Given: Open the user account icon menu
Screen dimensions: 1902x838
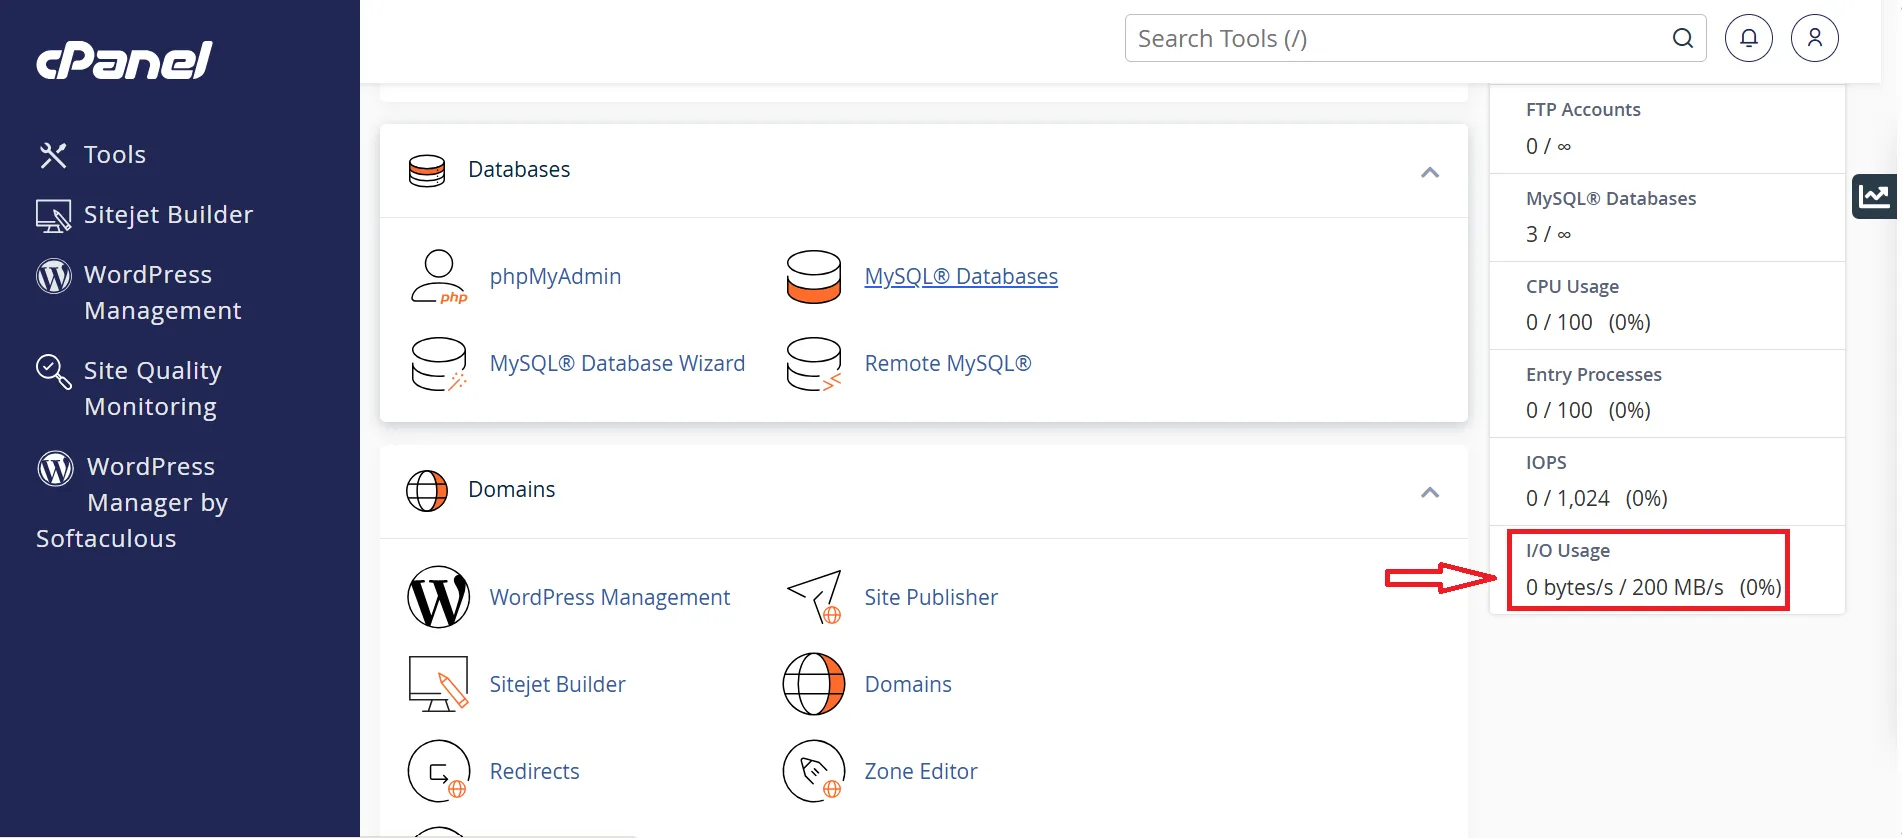Looking at the screenshot, I should [1814, 39].
